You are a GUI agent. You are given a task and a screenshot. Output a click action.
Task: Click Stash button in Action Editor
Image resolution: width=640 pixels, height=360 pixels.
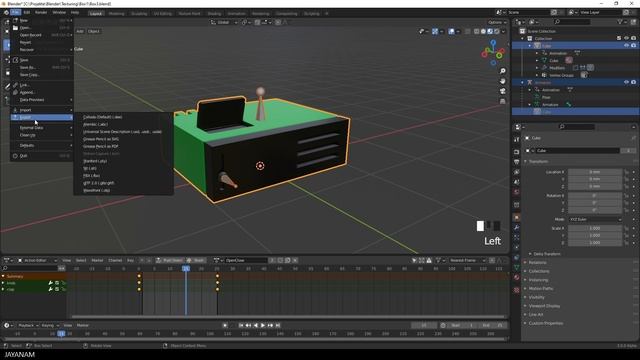[196, 260]
